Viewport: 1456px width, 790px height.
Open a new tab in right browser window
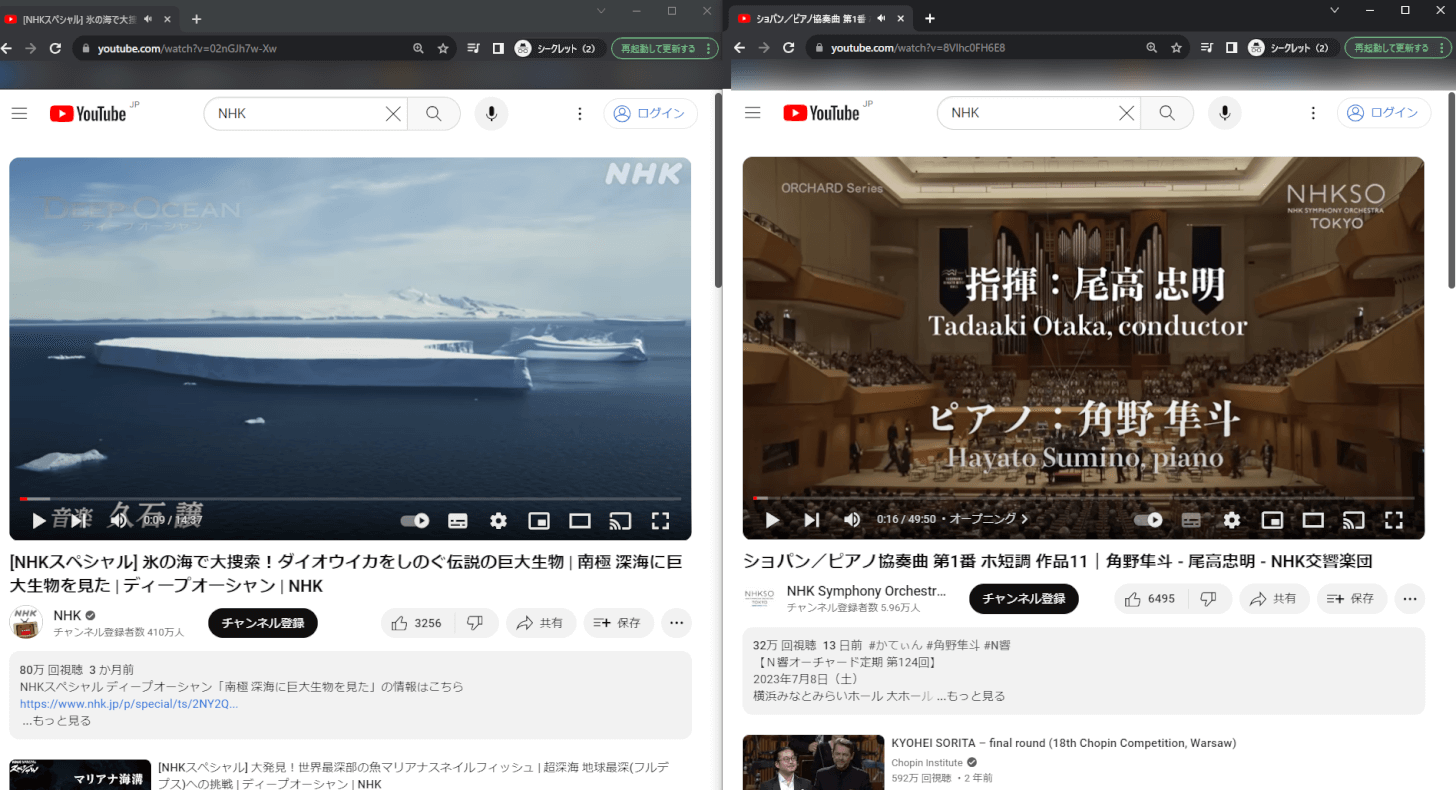[929, 19]
